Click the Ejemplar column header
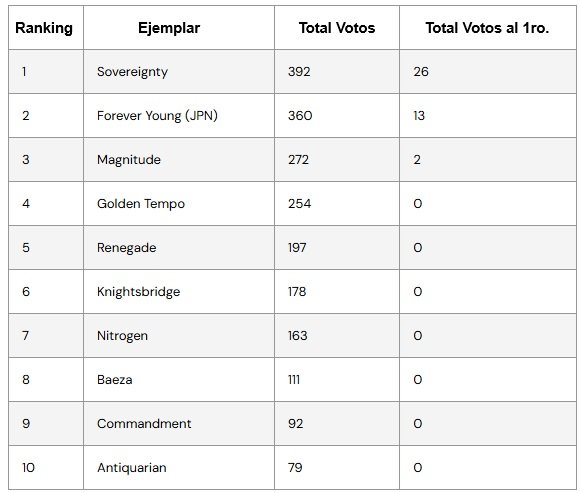The height and width of the screenshot is (493, 580). (x=169, y=28)
